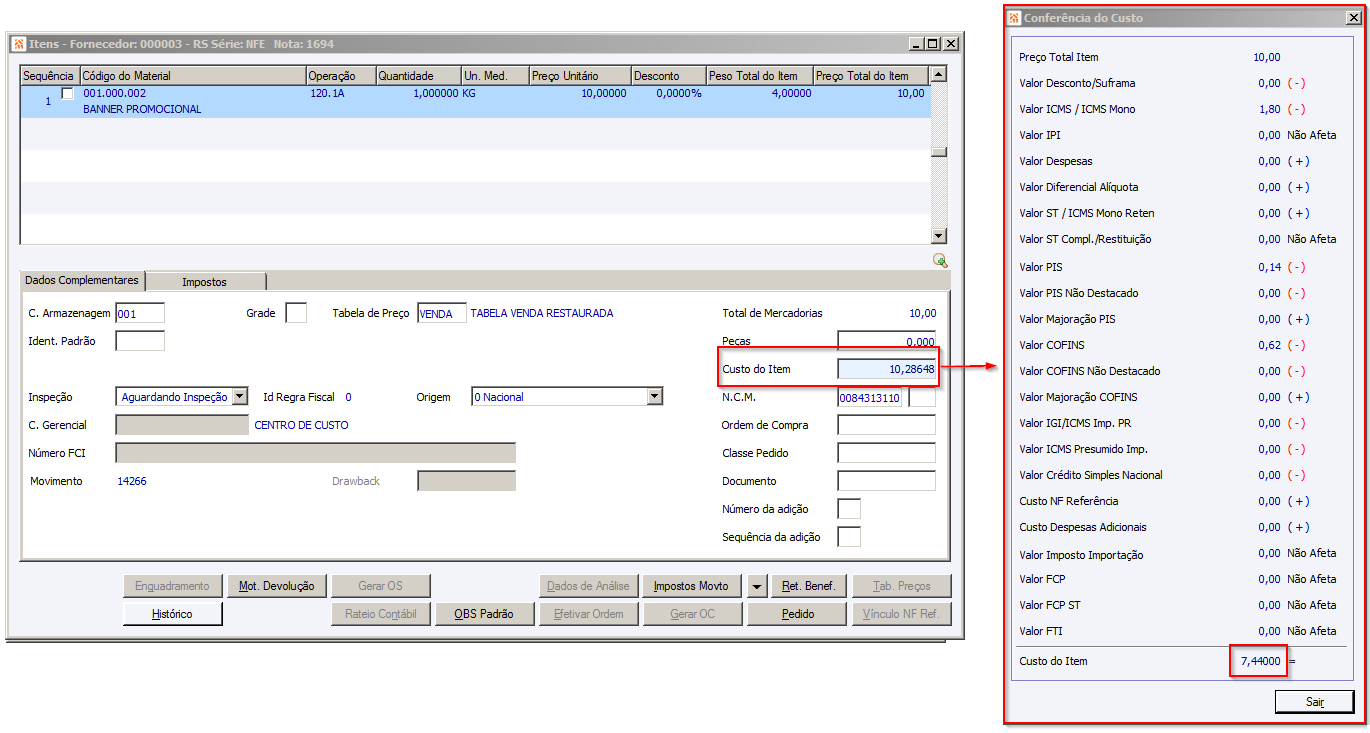The width and height of the screenshot is (1370, 733).
Task: Click the Operação column header
Action: [x=341, y=76]
